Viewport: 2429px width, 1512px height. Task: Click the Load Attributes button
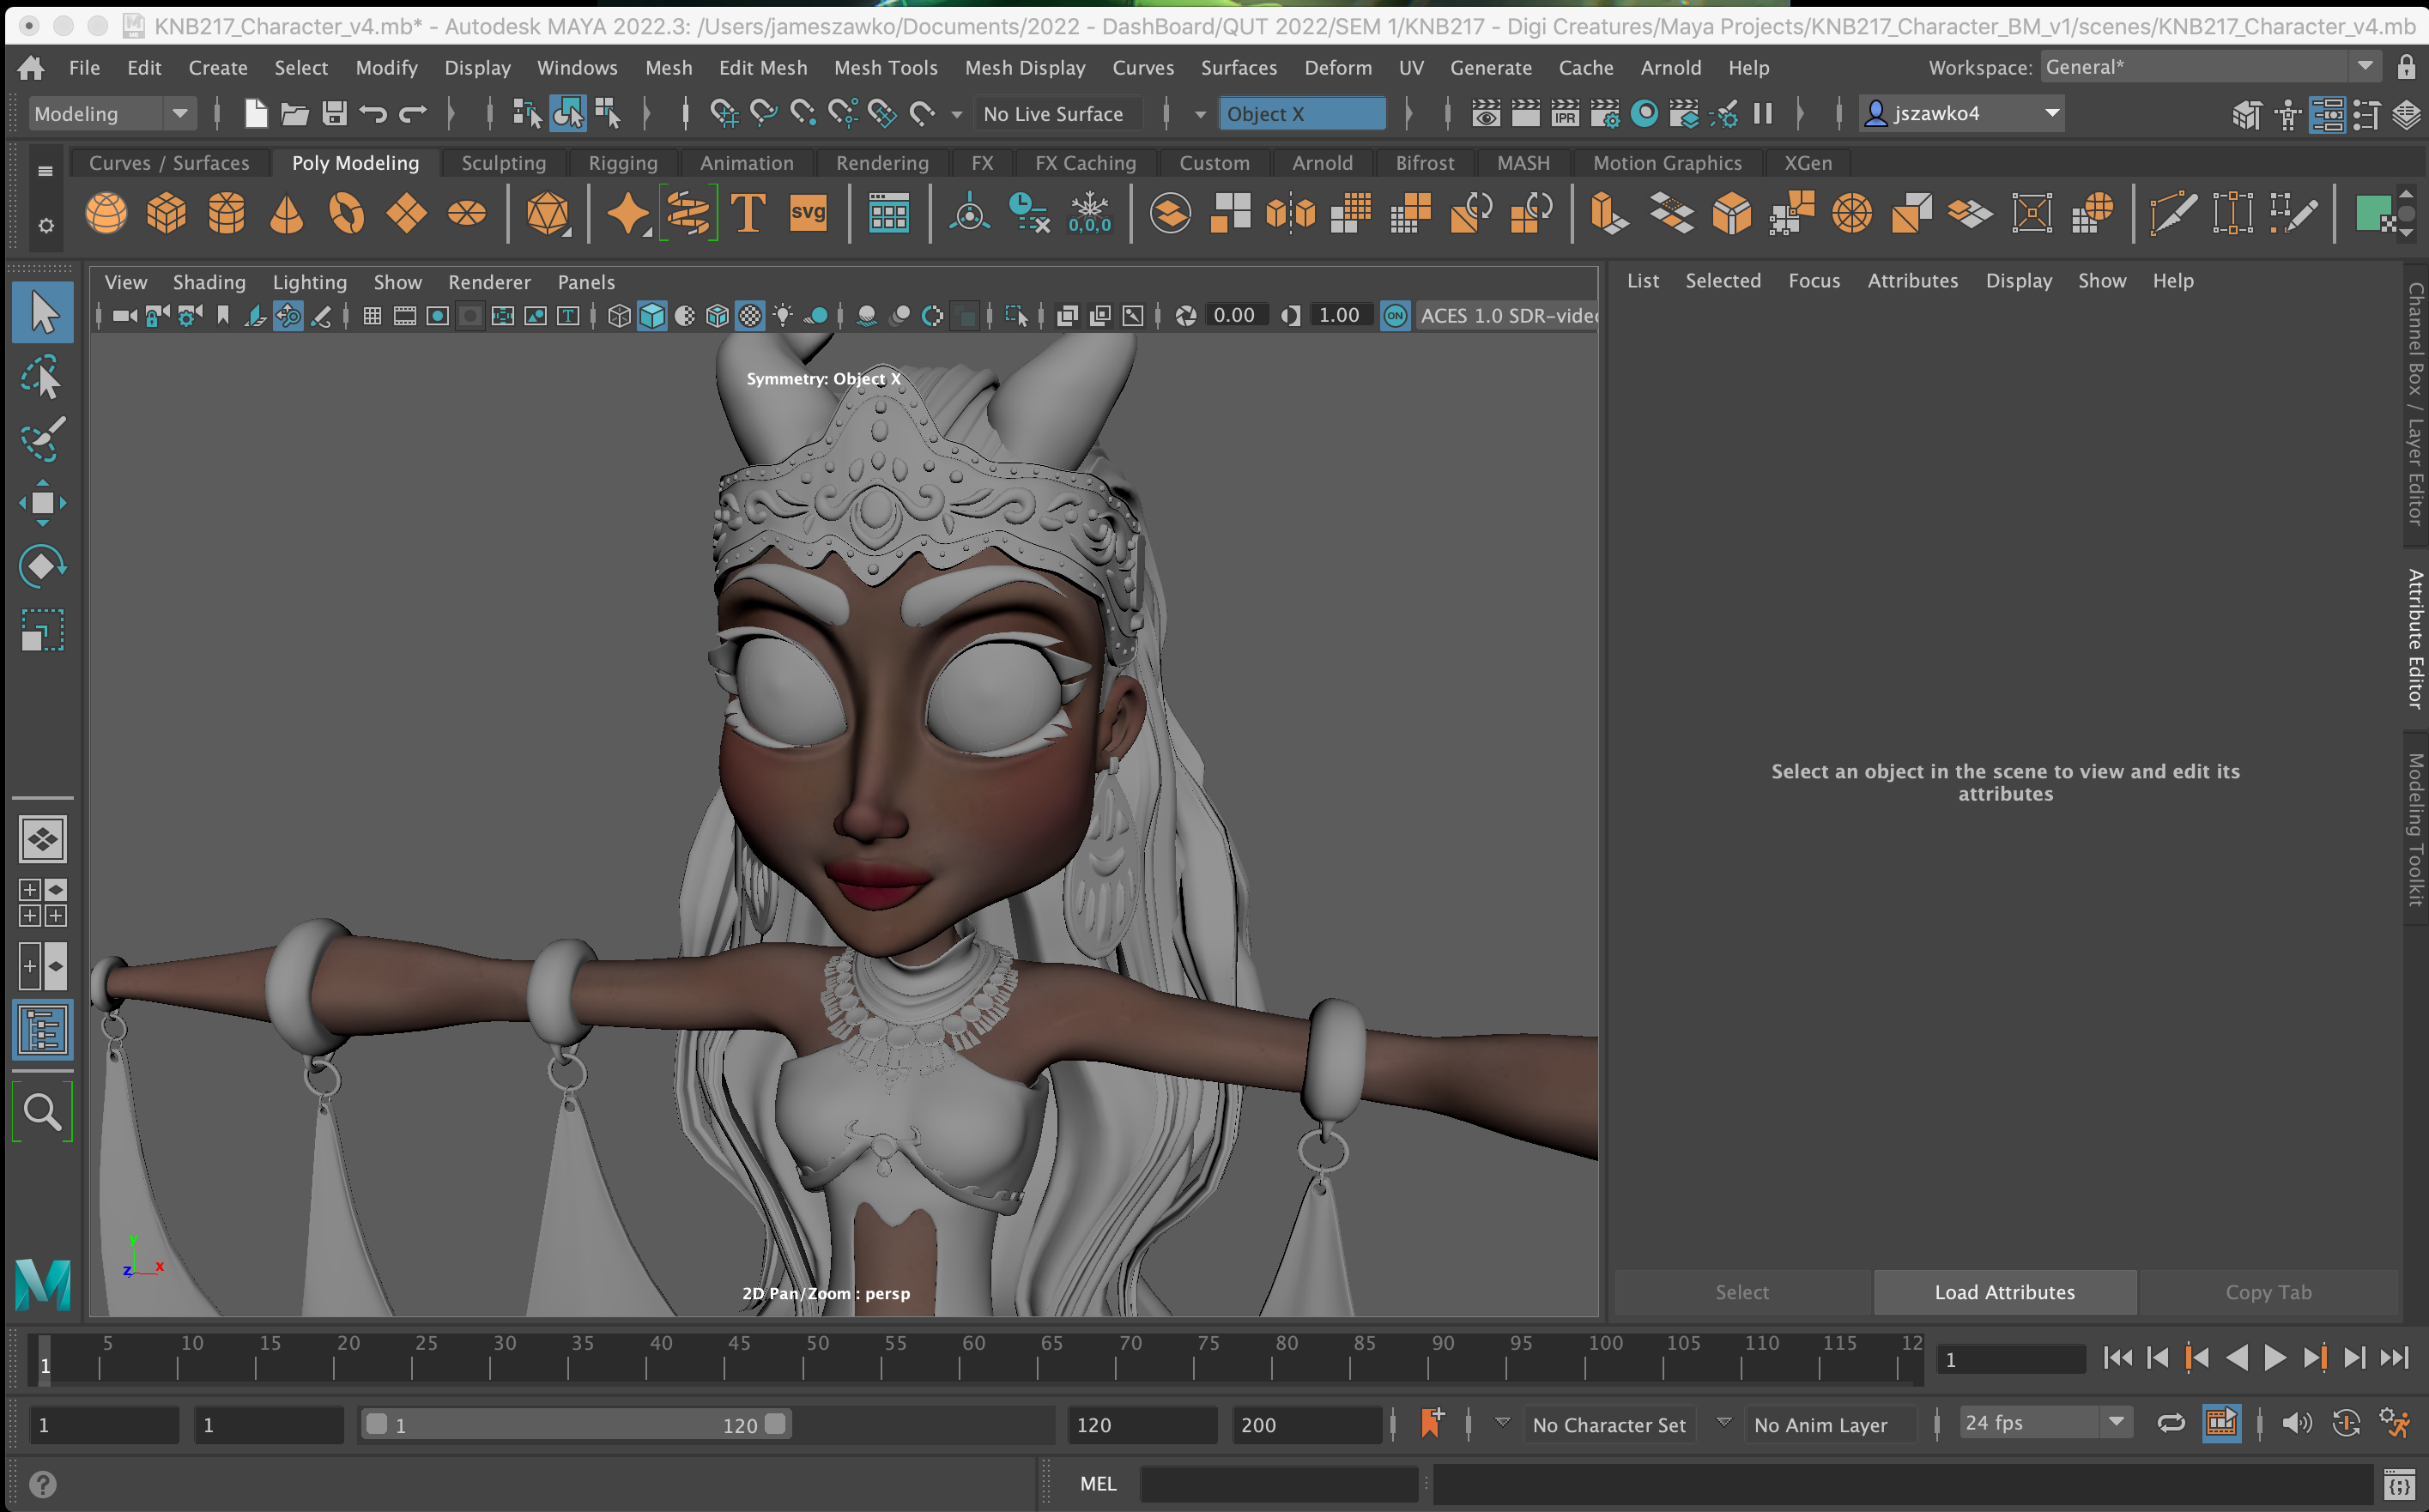tap(2004, 1292)
